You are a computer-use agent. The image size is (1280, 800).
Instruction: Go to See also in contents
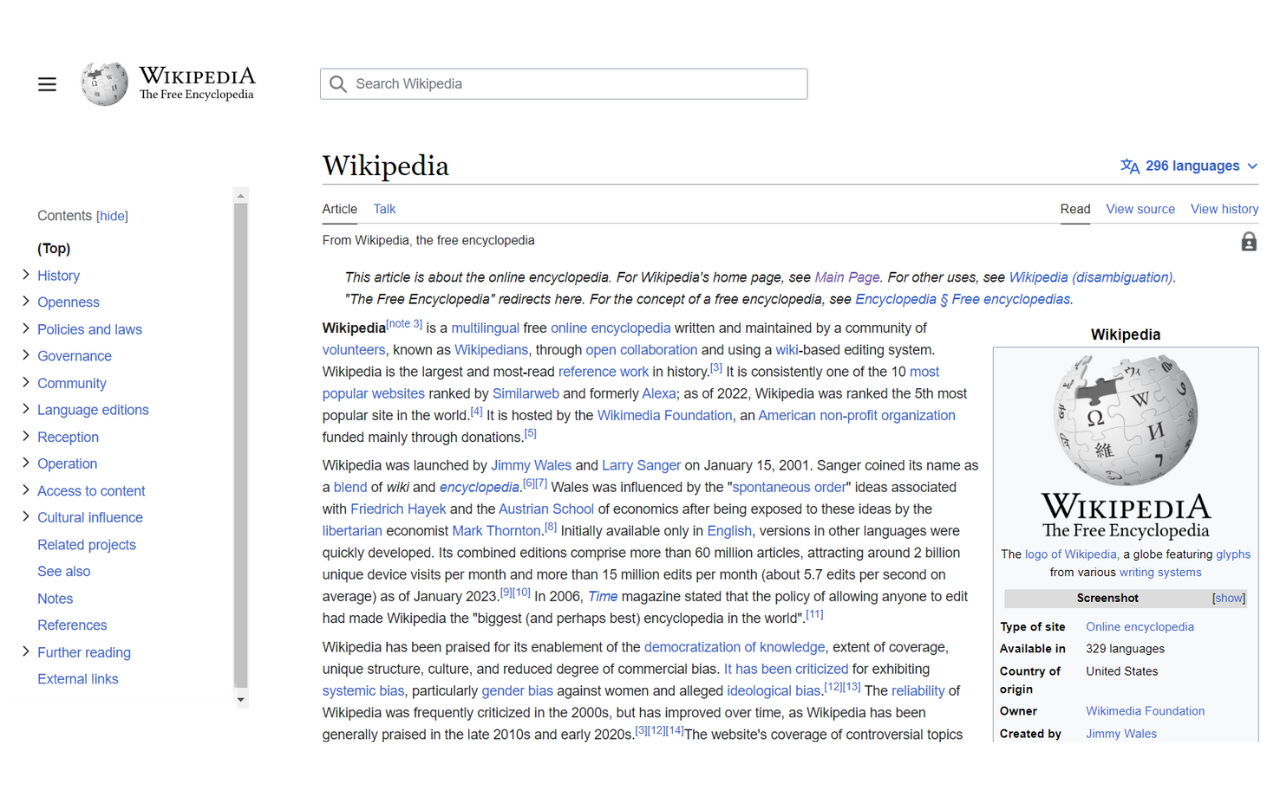(64, 571)
